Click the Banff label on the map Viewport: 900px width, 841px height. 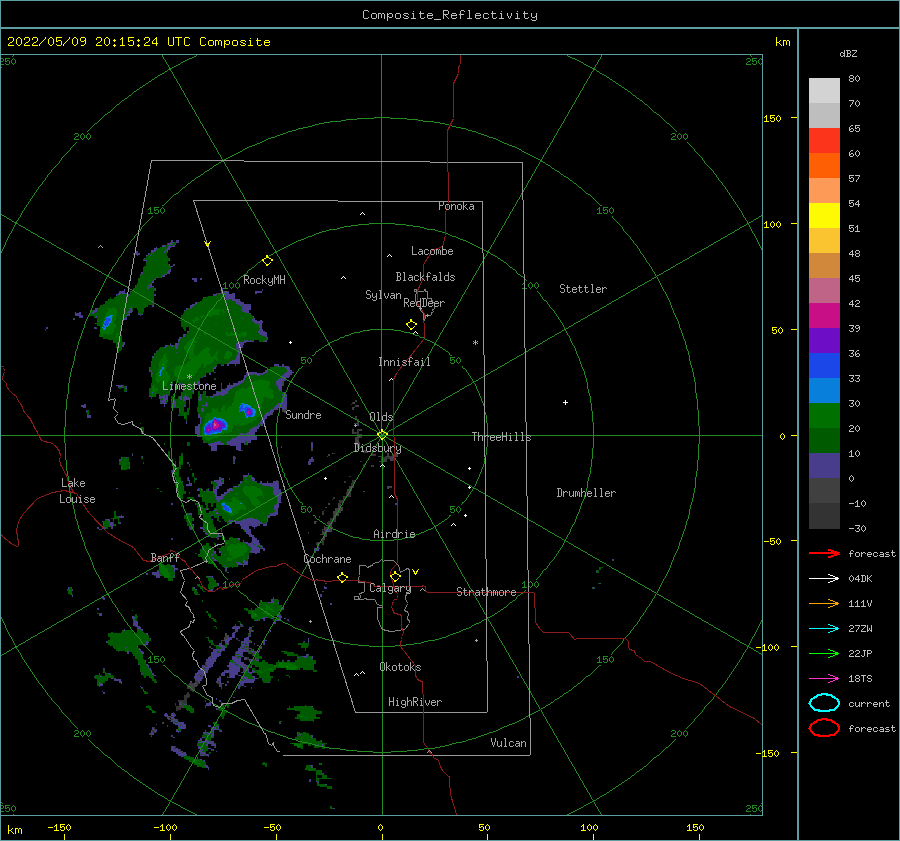tap(165, 557)
